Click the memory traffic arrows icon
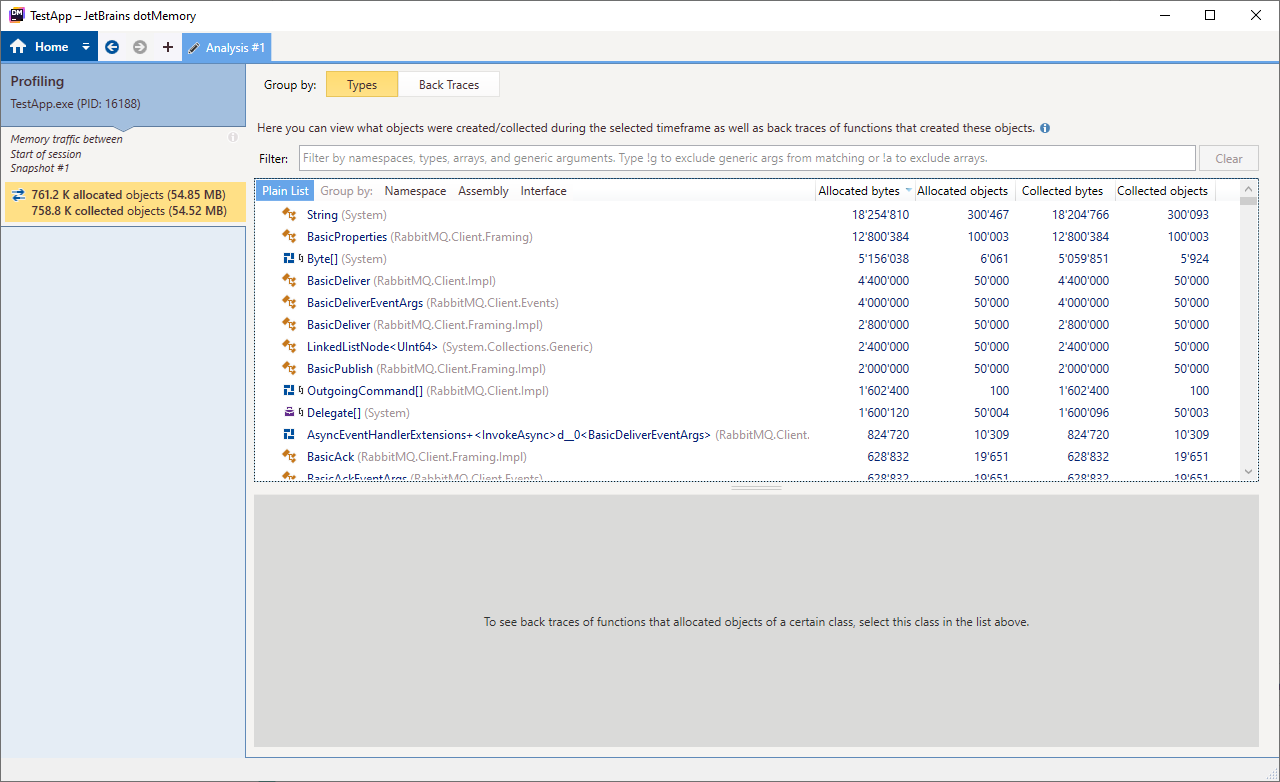This screenshot has height=782, width=1280. 18,195
